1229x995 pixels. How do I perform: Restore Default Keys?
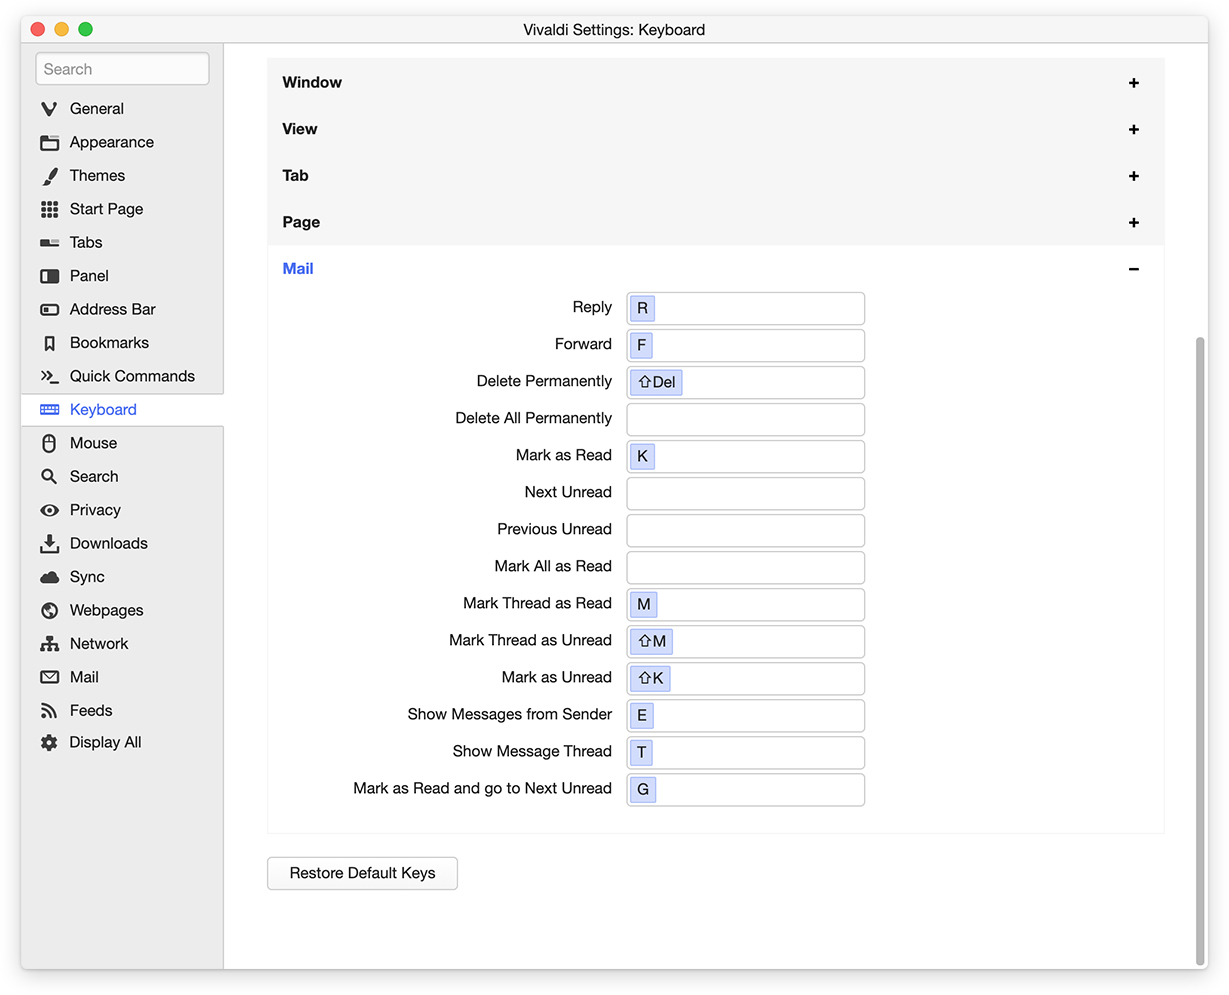pyautogui.click(x=362, y=873)
